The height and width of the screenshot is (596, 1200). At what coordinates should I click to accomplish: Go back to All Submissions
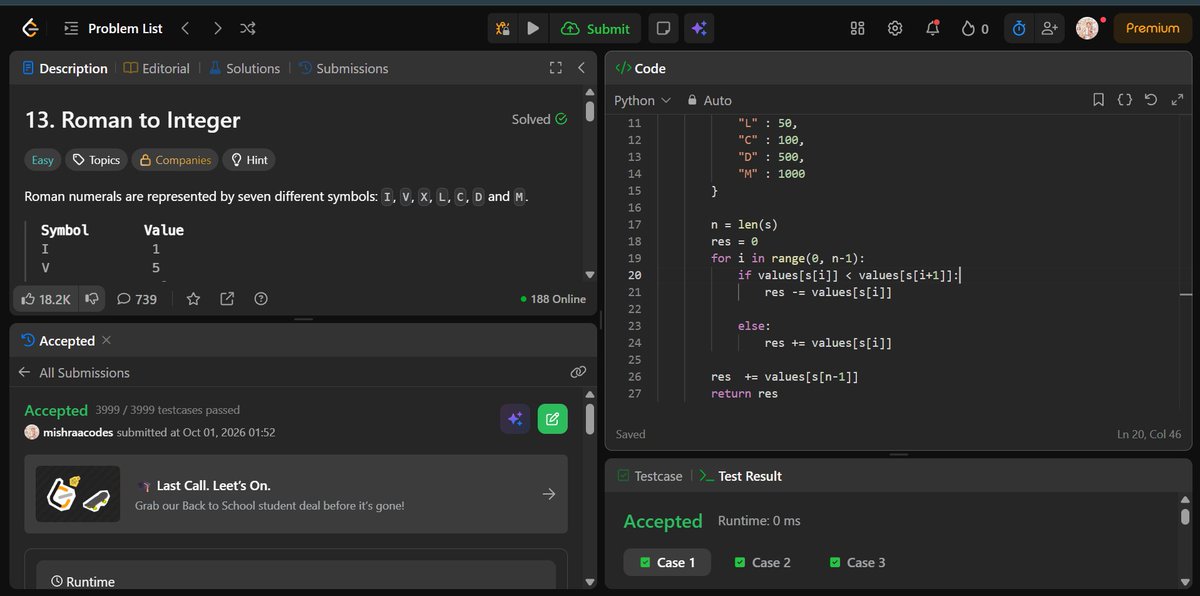tap(75, 372)
